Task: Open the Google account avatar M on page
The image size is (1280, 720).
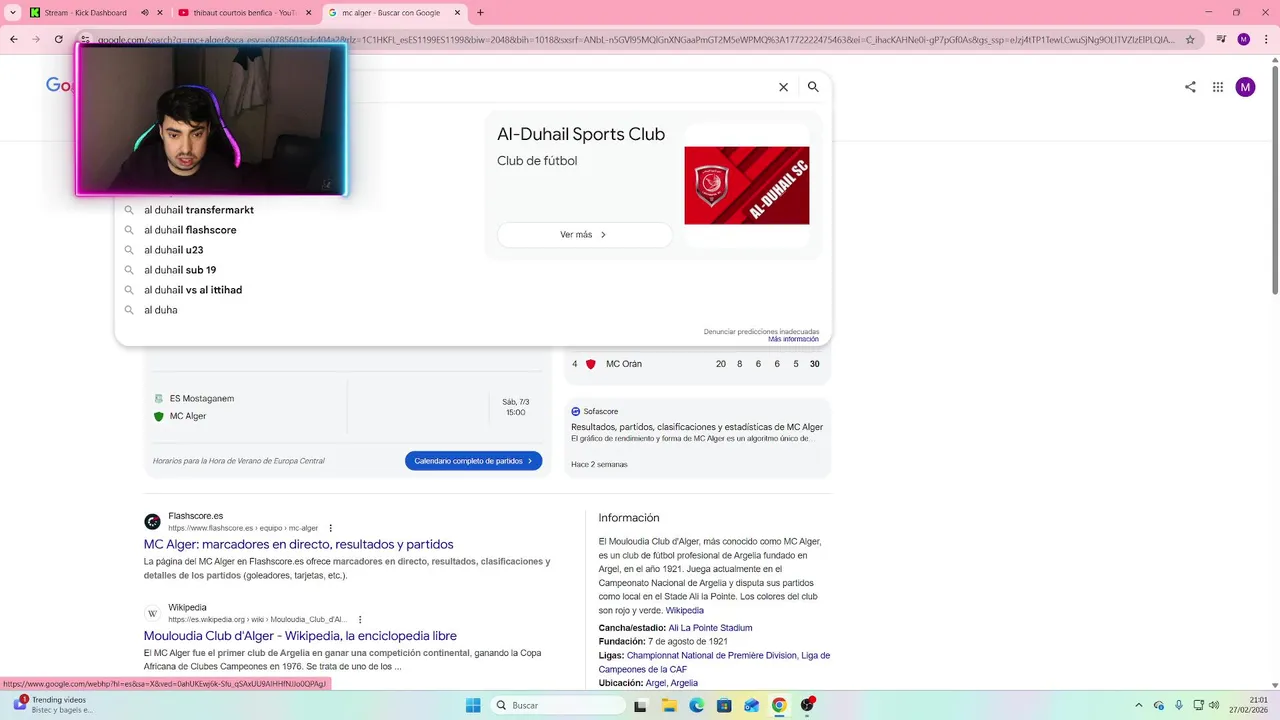Action: click(x=1245, y=87)
